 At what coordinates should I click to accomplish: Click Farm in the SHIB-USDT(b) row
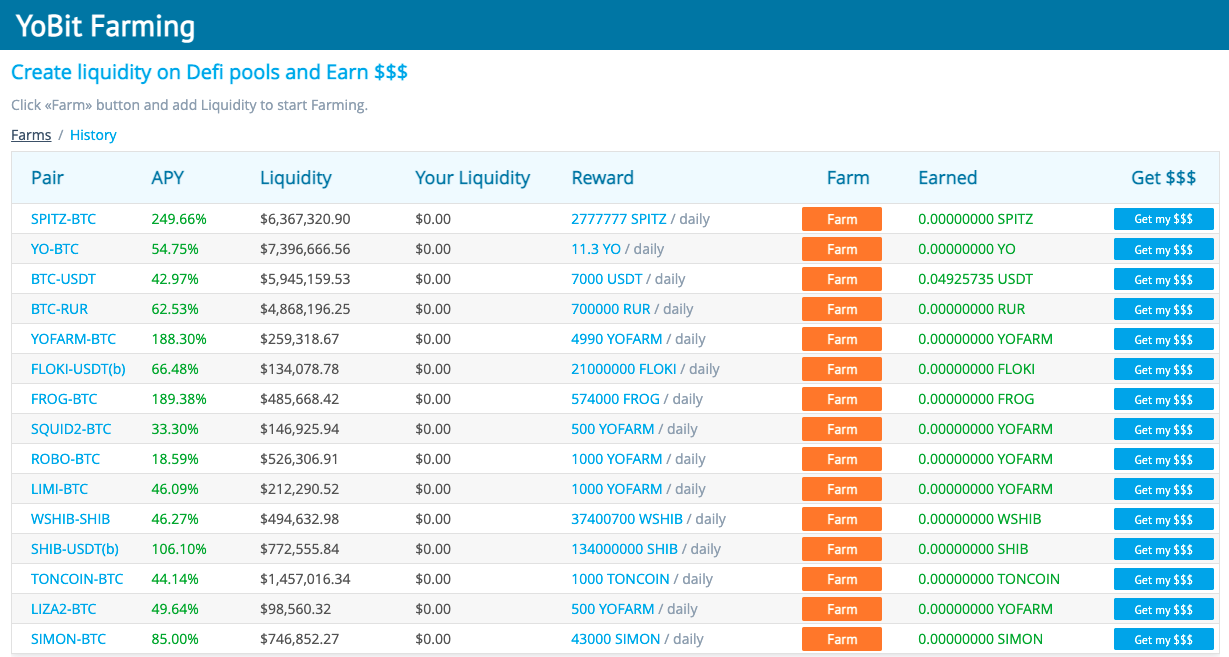tap(842, 549)
